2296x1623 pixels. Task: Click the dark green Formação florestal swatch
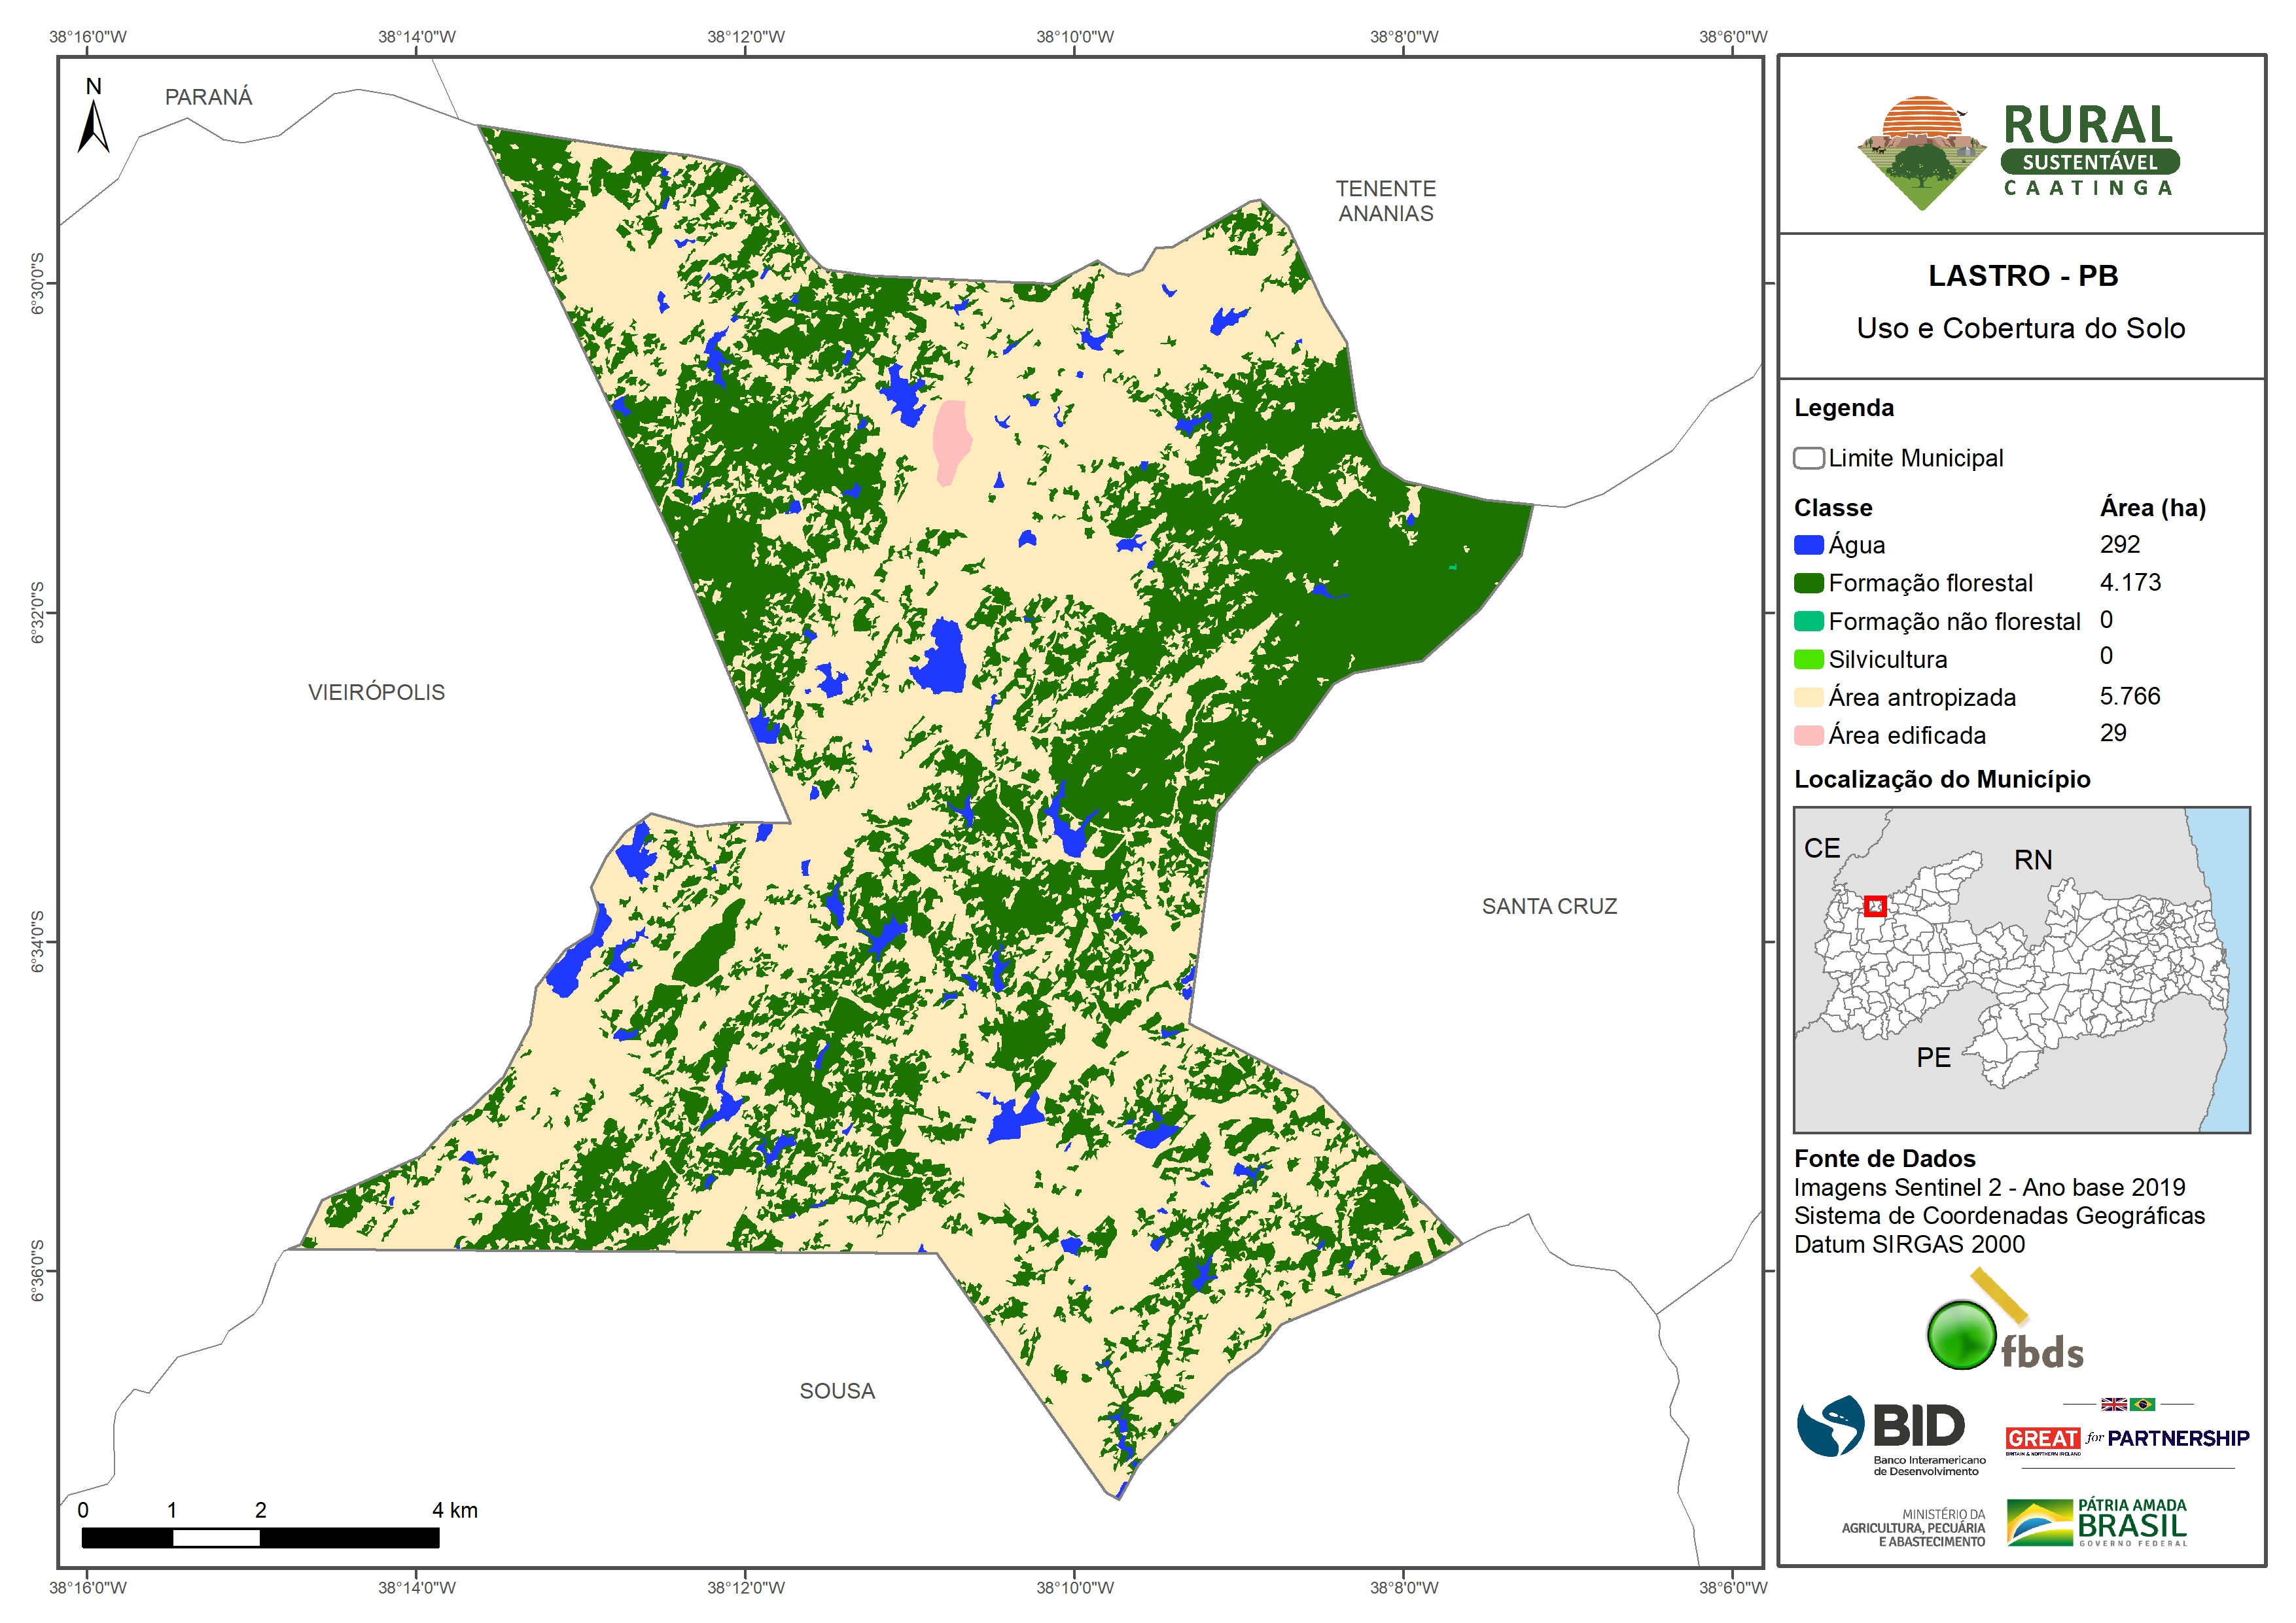click(x=1808, y=583)
